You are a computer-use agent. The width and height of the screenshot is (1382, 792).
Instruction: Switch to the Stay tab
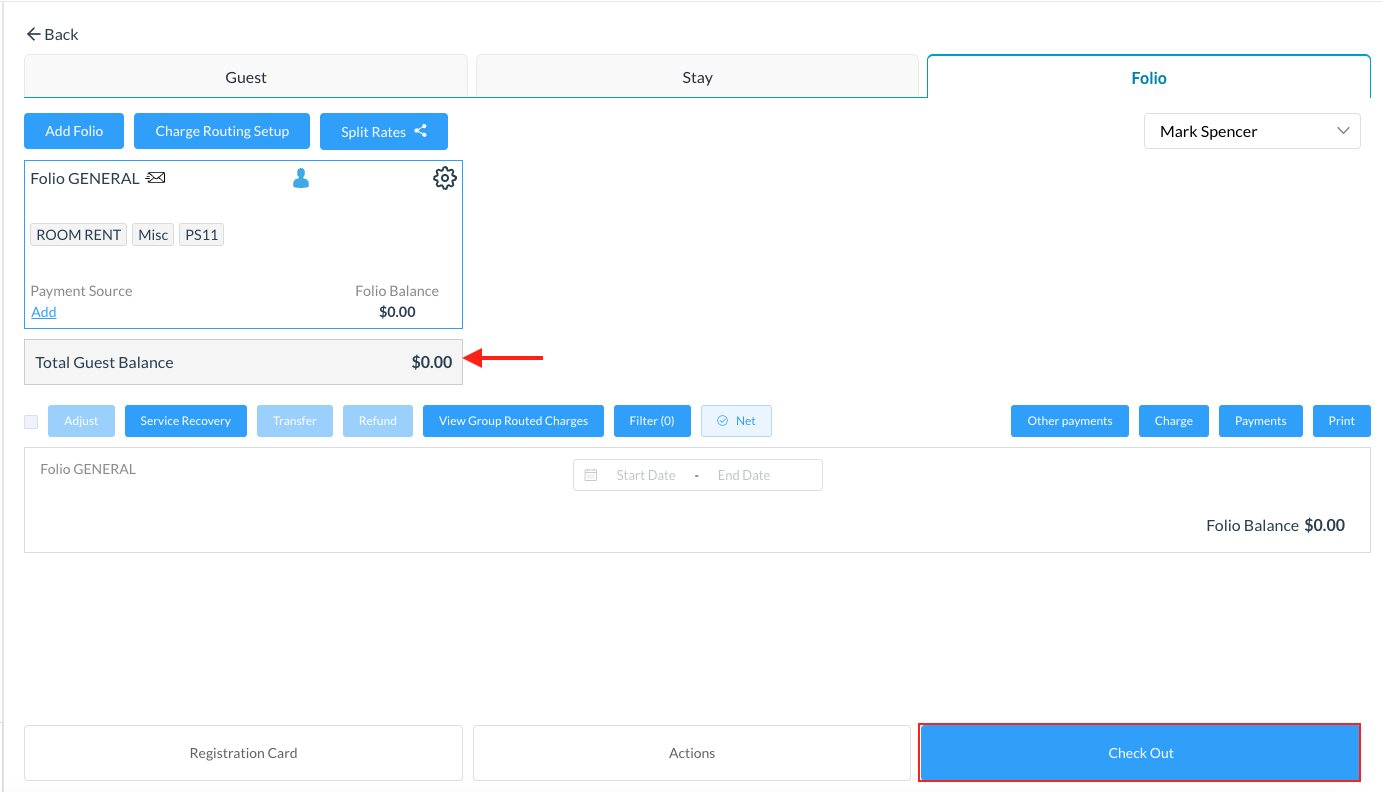697,77
